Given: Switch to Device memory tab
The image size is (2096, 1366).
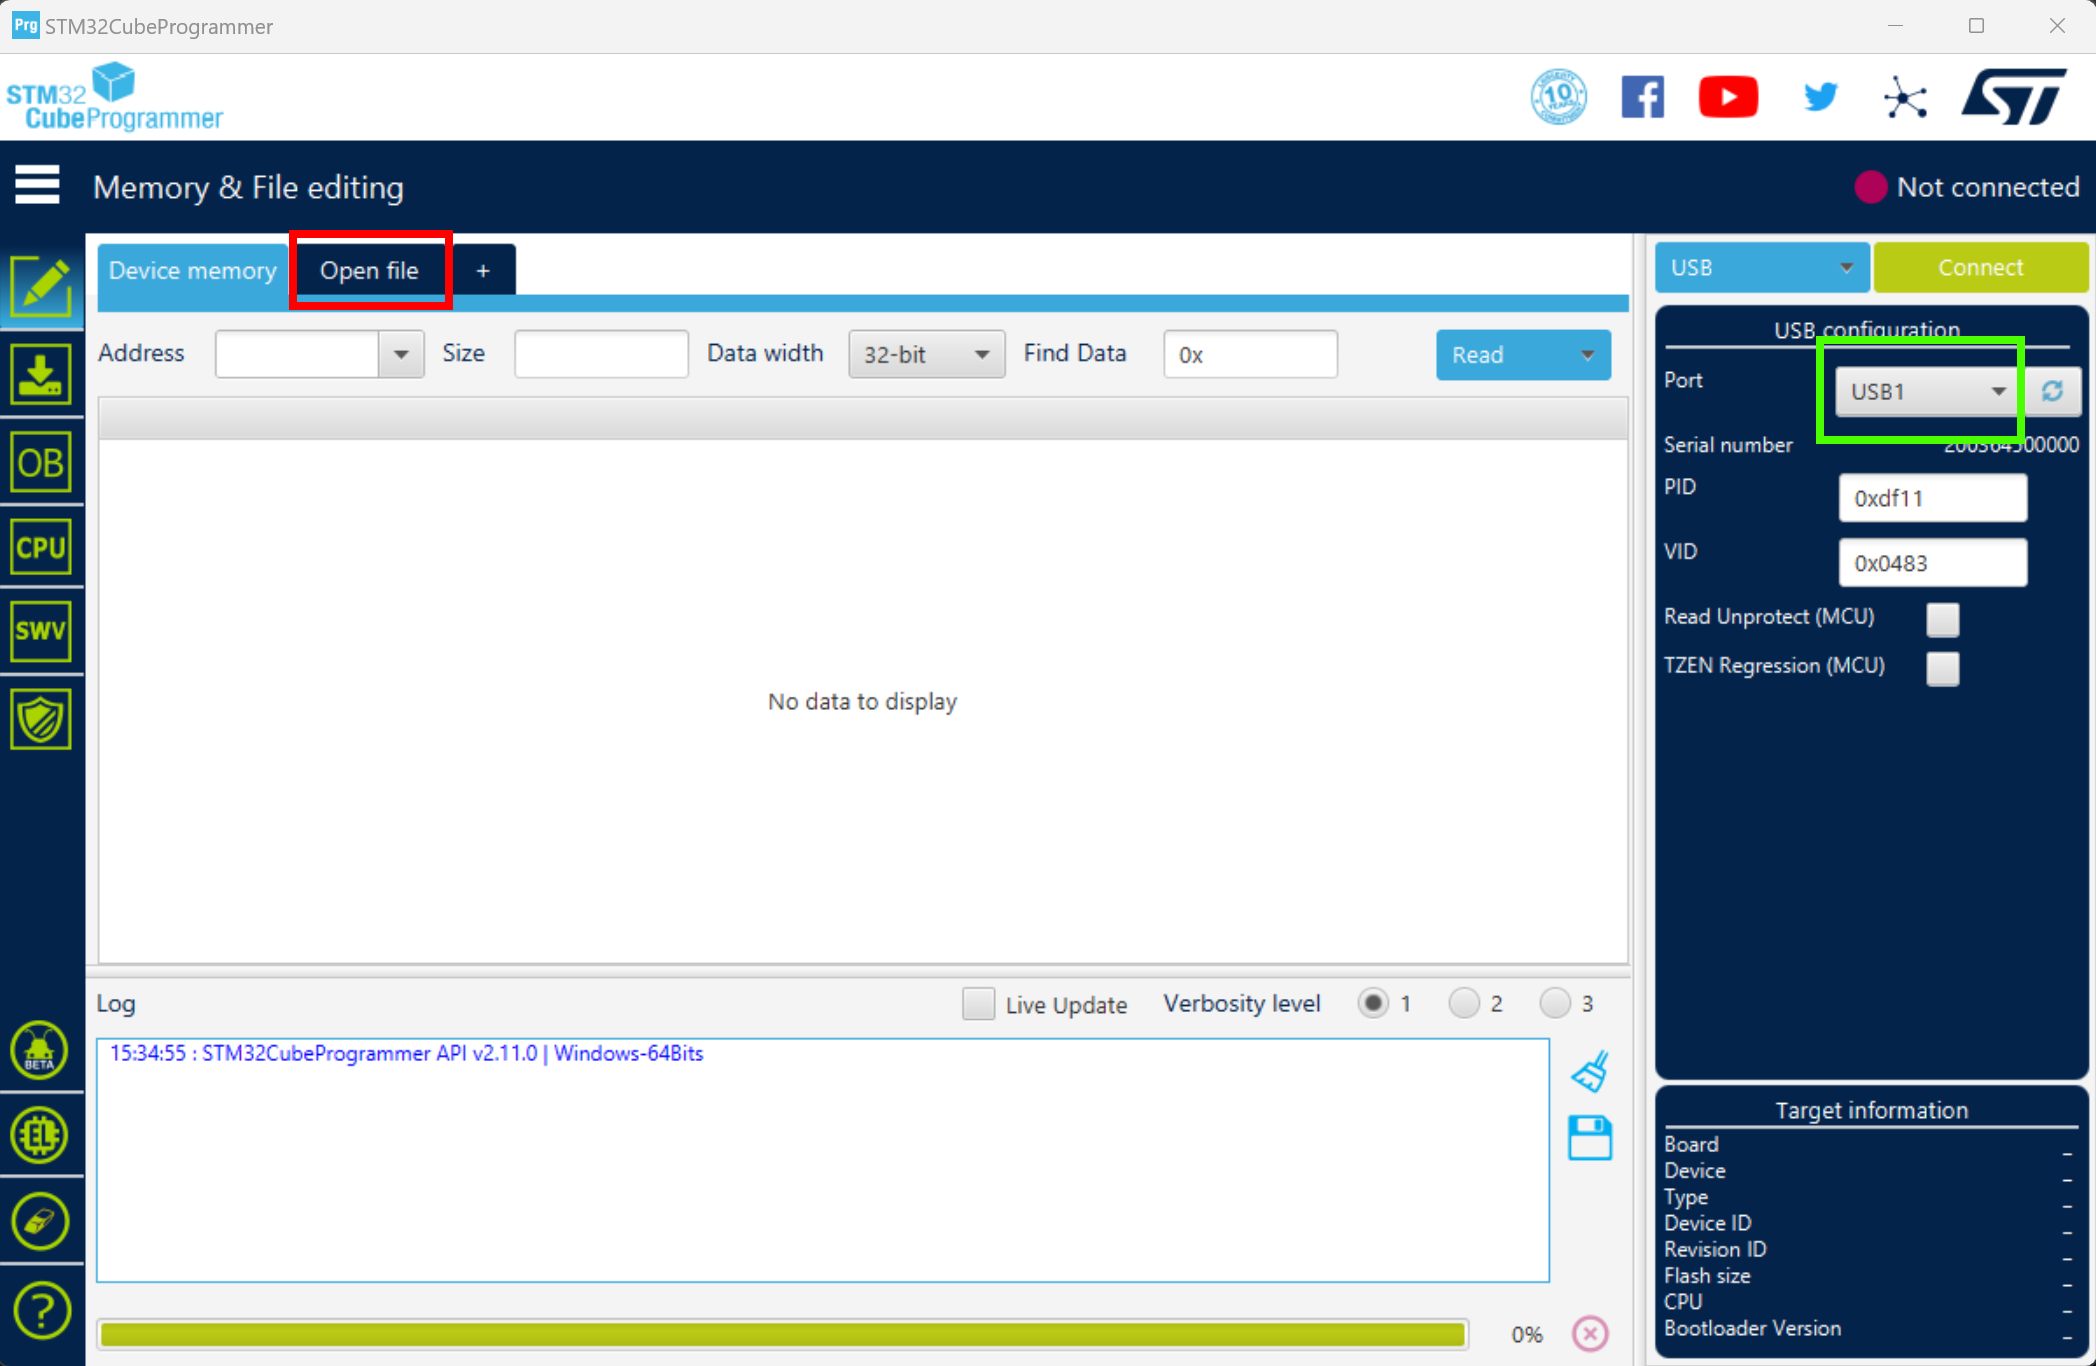Looking at the screenshot, I should pos(188,270).
